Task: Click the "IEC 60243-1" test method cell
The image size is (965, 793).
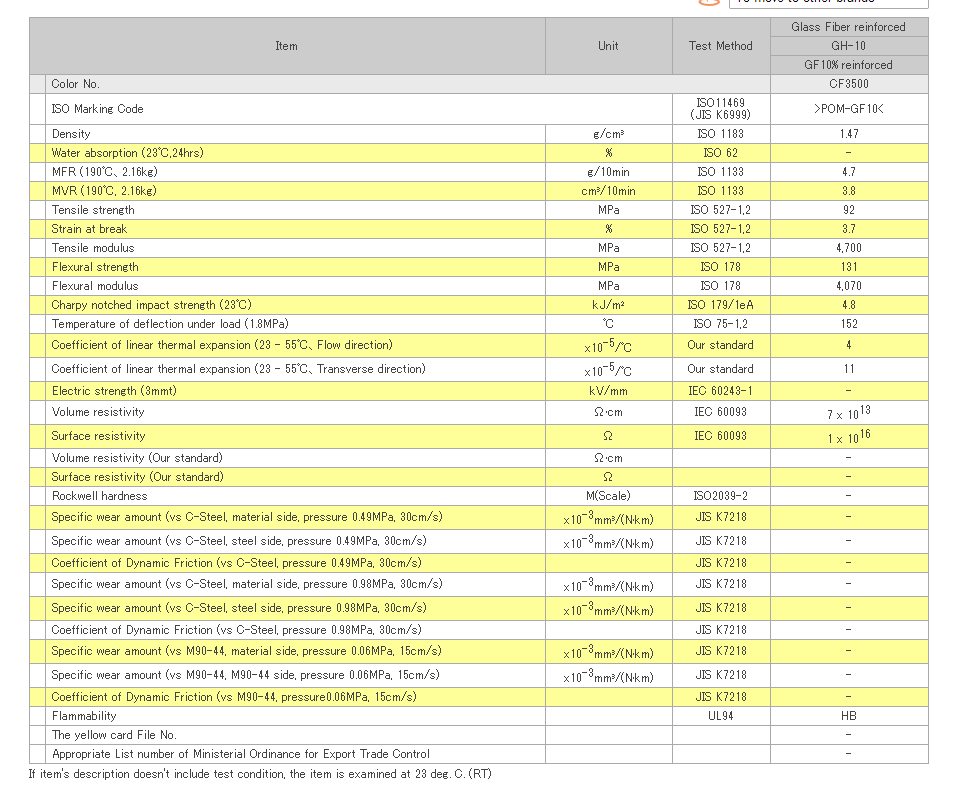Action: pyautogui.click(x=721, y=391)
